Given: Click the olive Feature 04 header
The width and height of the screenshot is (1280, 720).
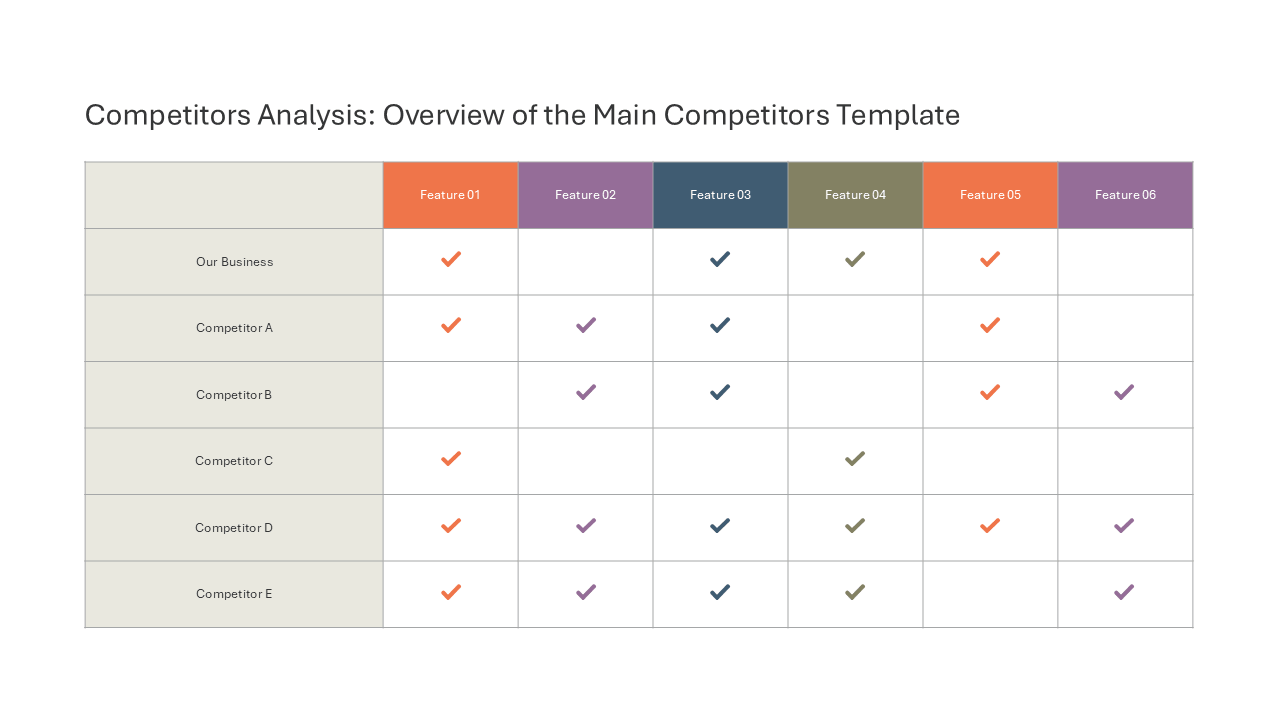Looking at the screenshot, I should pos(855,195).
